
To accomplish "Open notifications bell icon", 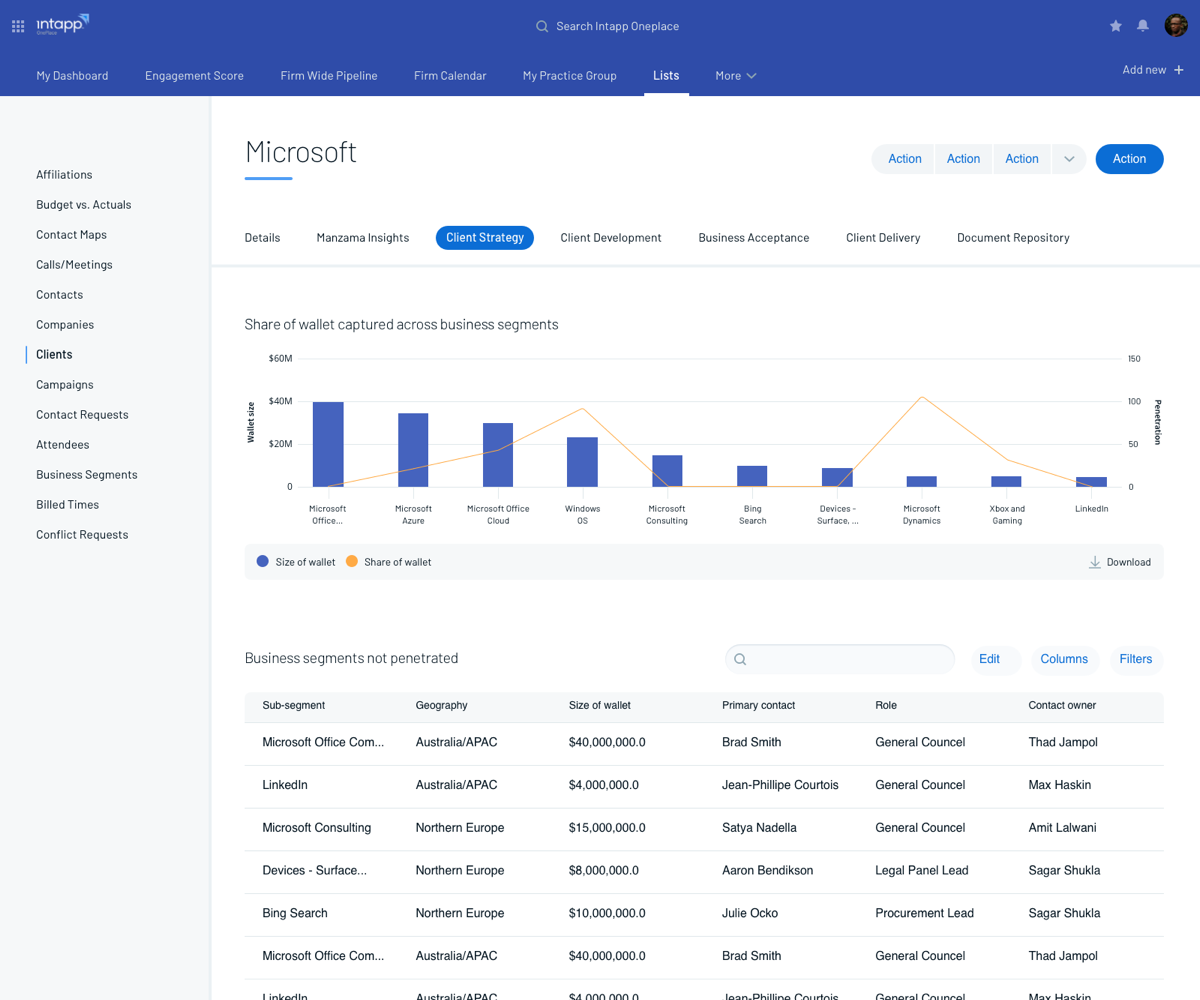I will click(1143, 26).
